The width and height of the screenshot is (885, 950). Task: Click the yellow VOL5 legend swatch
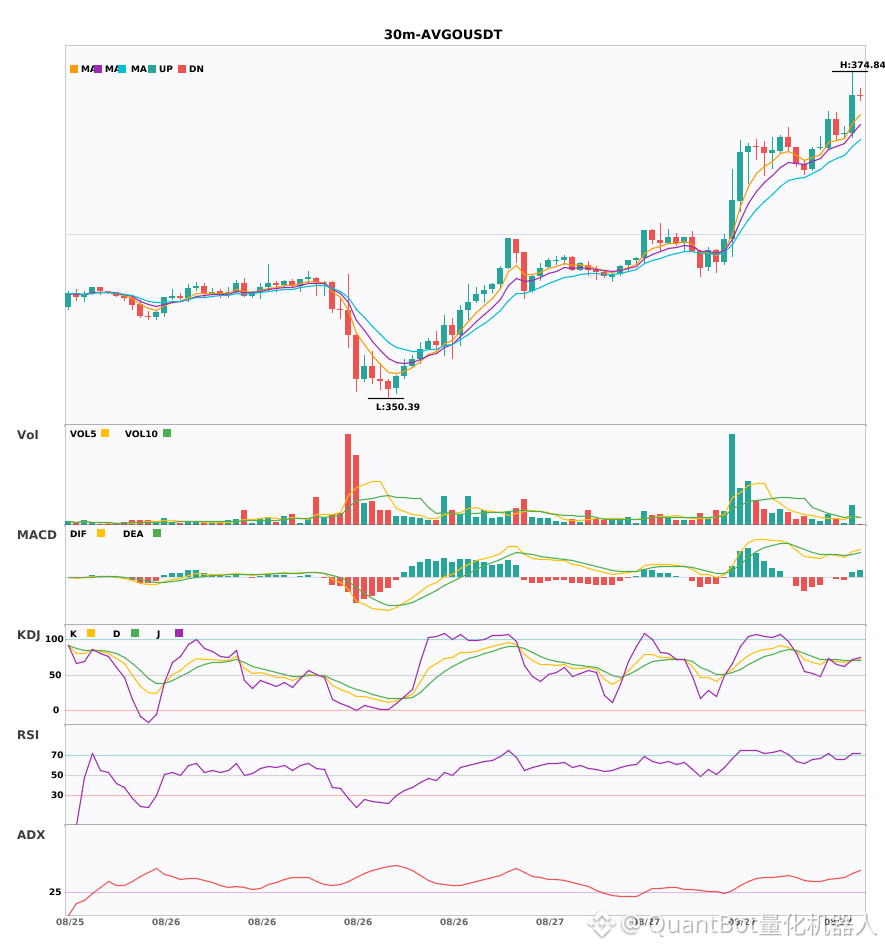(x=105, y=433)
